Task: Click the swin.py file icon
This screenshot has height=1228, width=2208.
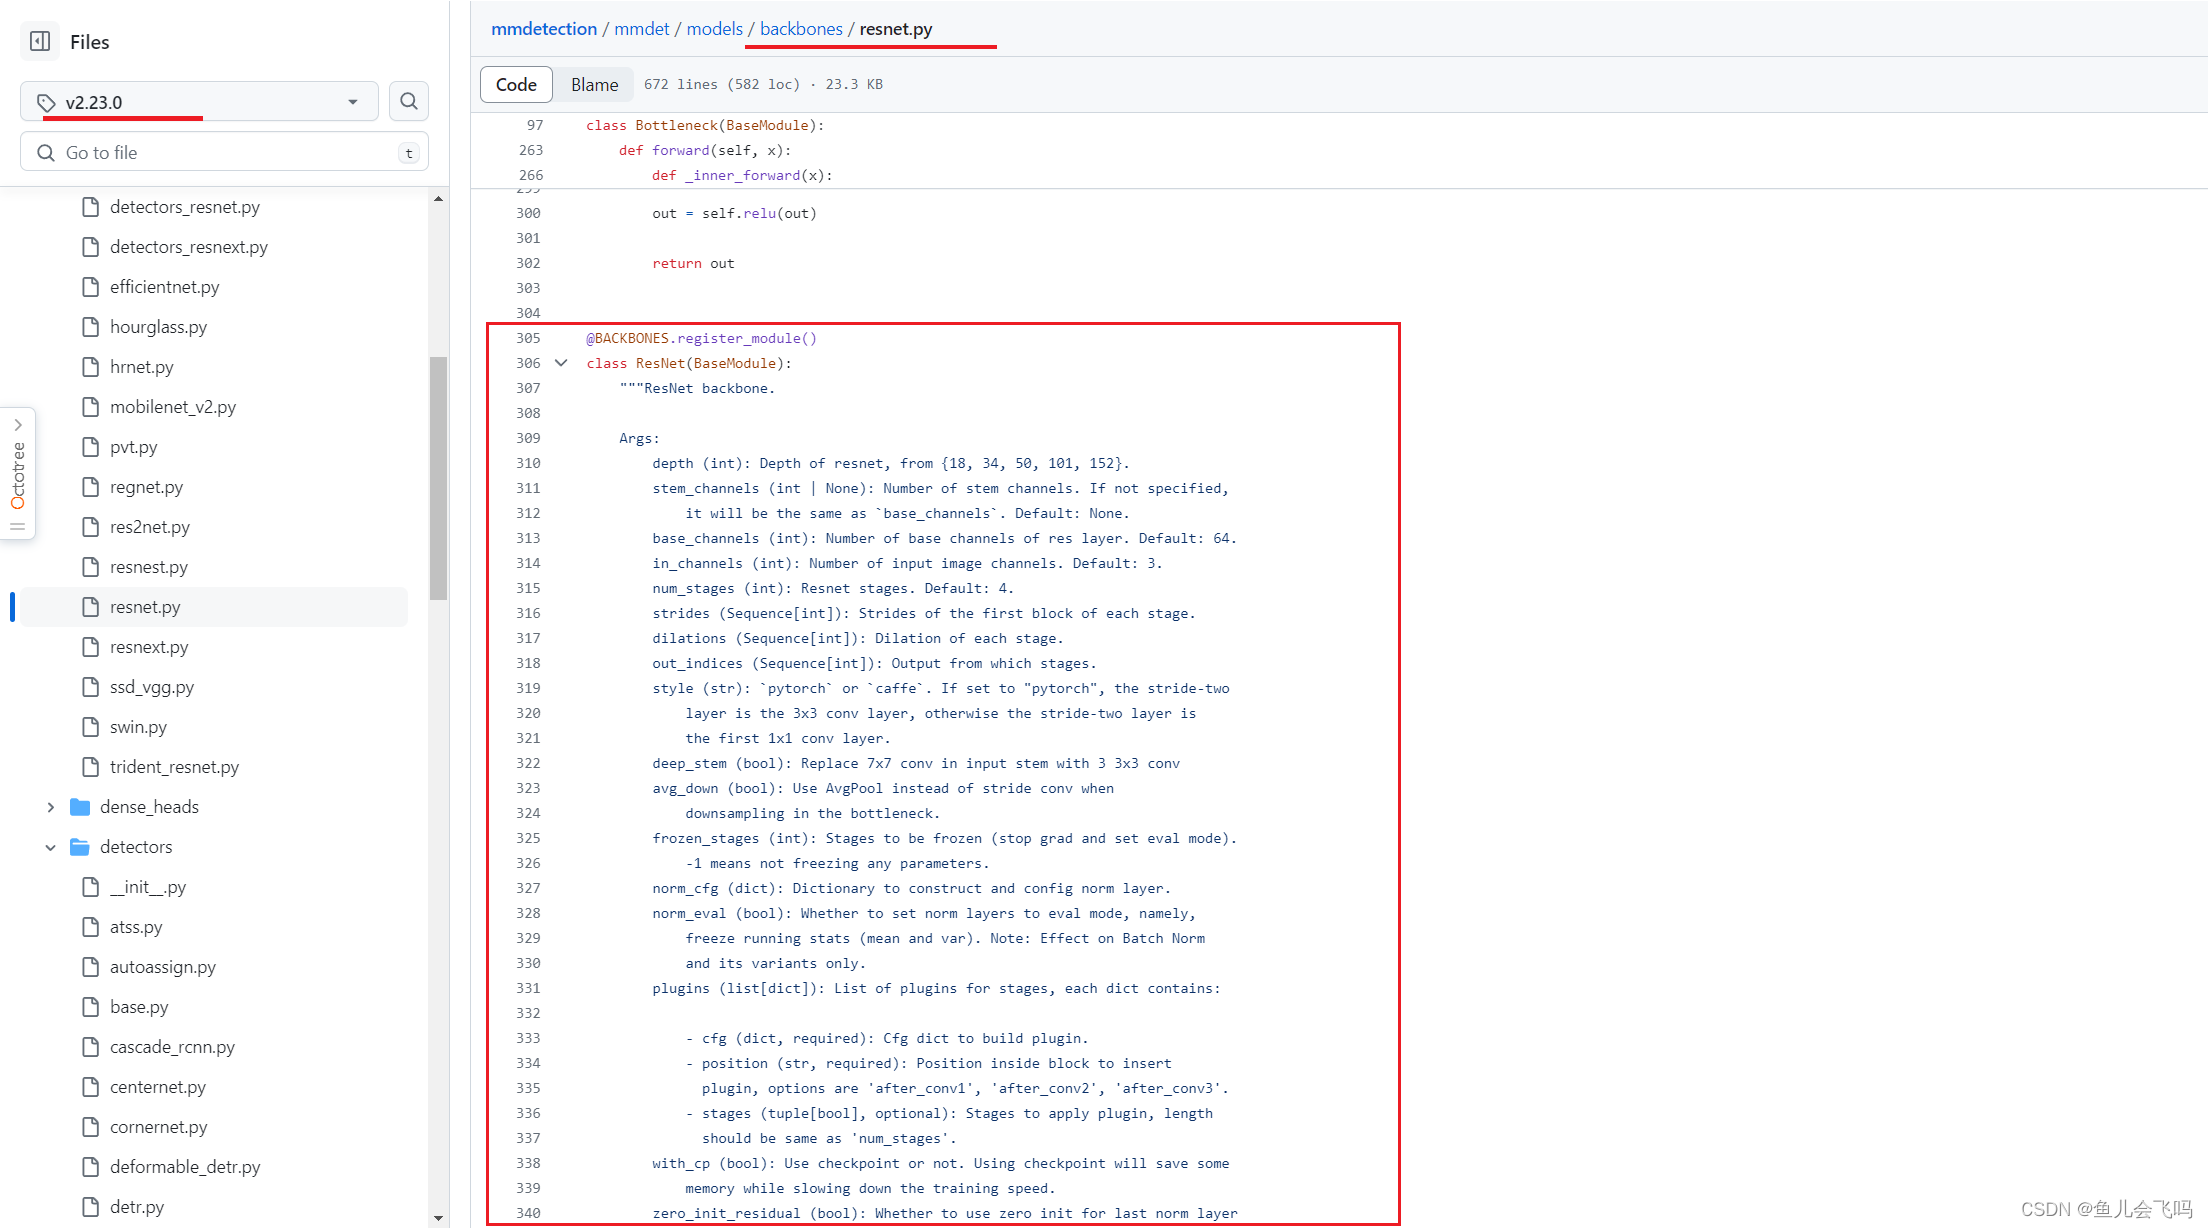Action: (x=90, y=727)
